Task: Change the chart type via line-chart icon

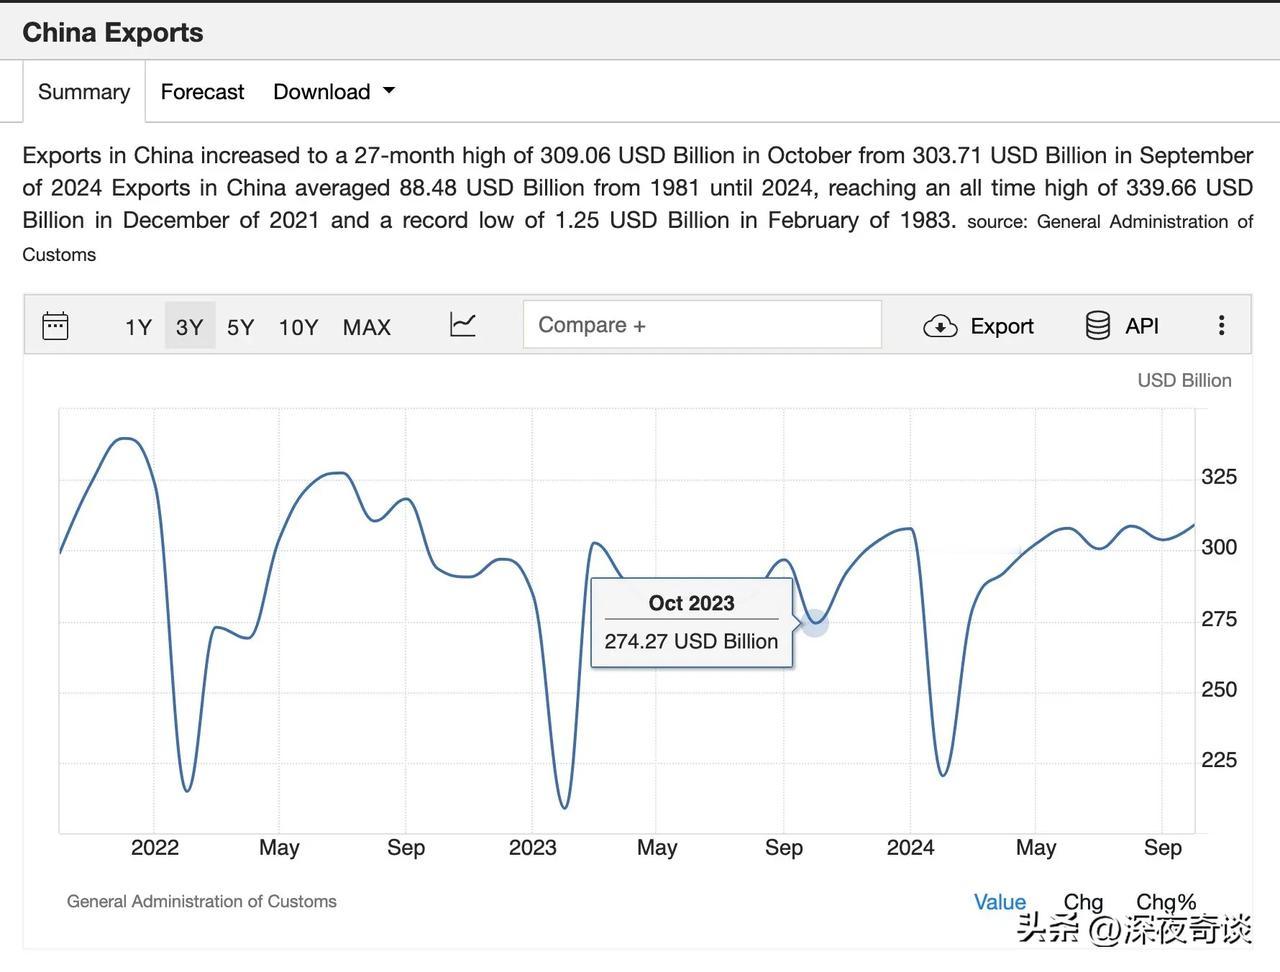Action: click(x=463, y=325)
